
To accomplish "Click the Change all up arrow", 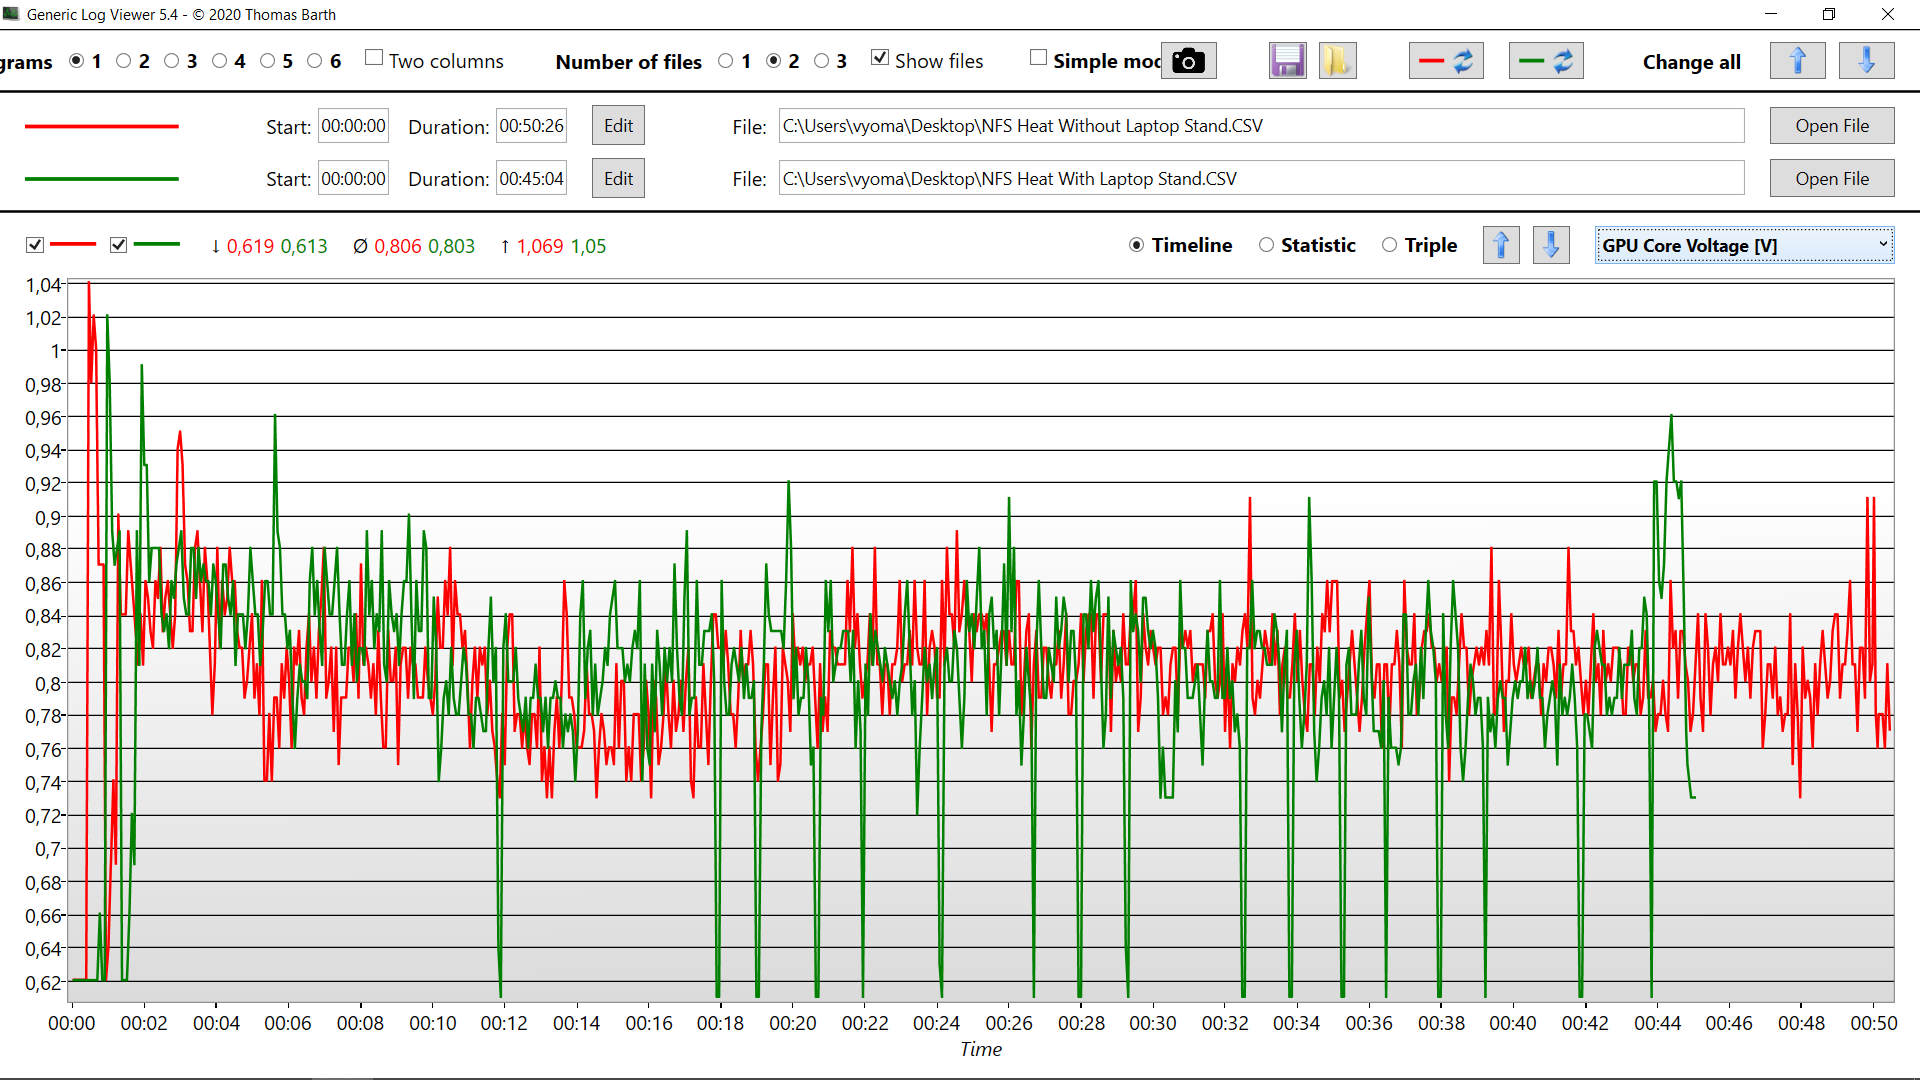I will [1797, 61].
